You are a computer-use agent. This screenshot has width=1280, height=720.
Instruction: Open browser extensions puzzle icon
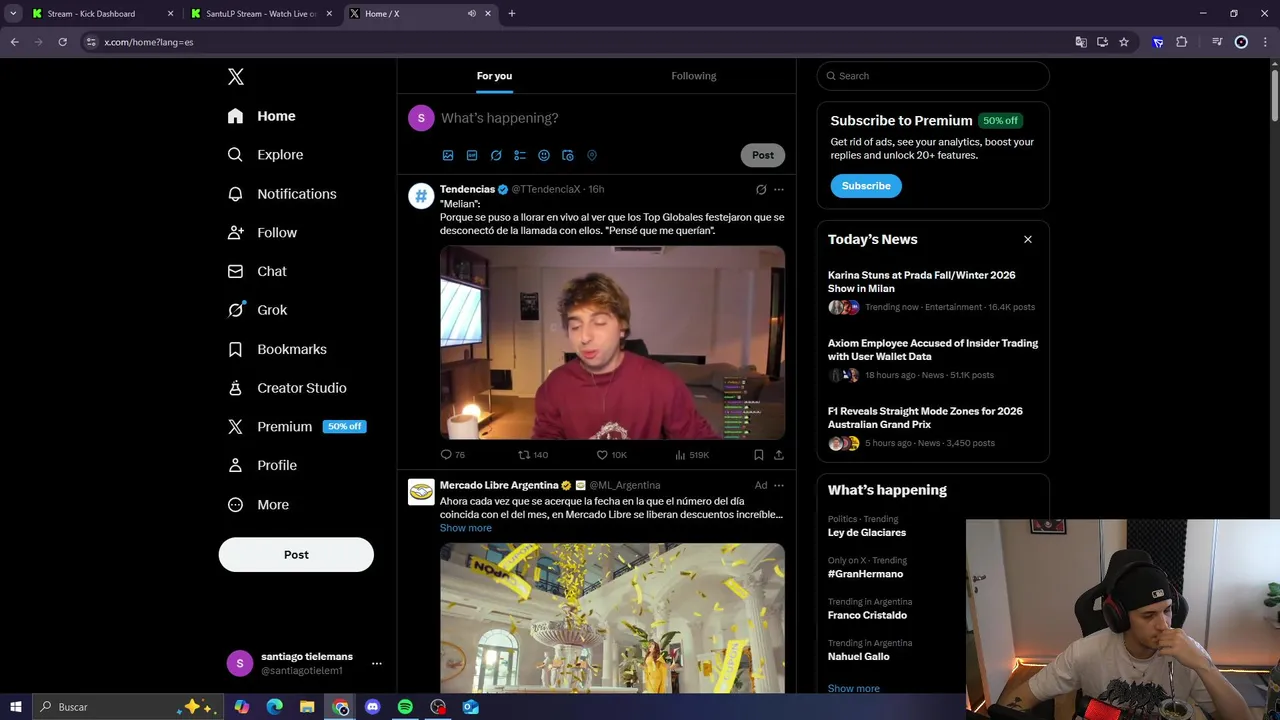pos(1182,42)
